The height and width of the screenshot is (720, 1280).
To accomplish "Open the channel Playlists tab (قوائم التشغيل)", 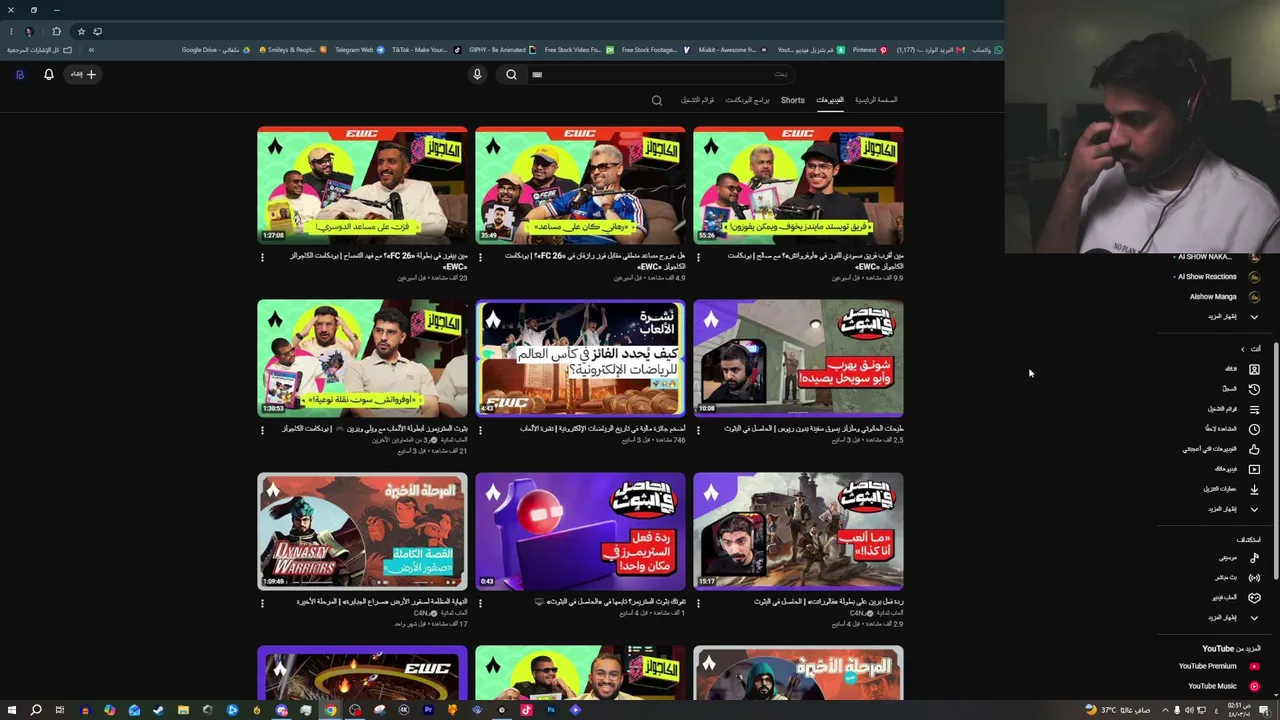I will [x=698, y=100].
